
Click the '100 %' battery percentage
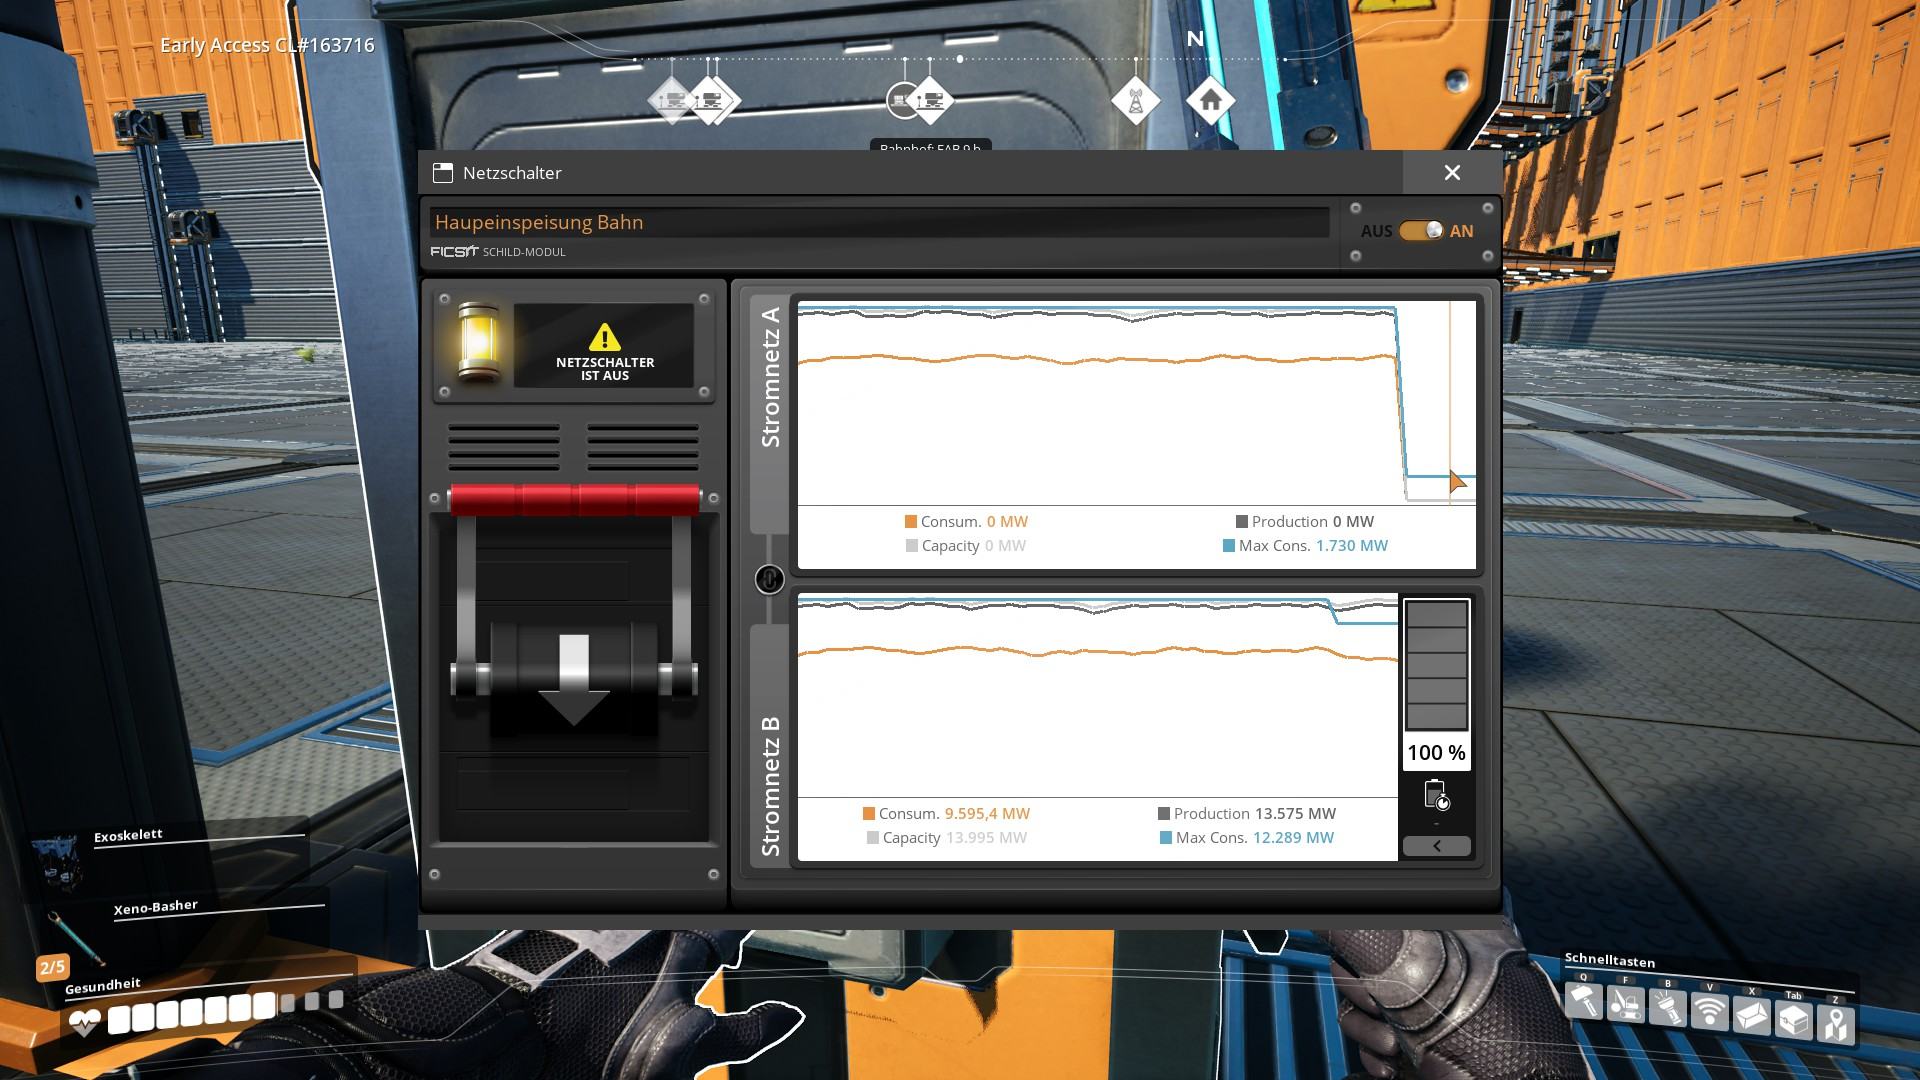point(1436,753)
